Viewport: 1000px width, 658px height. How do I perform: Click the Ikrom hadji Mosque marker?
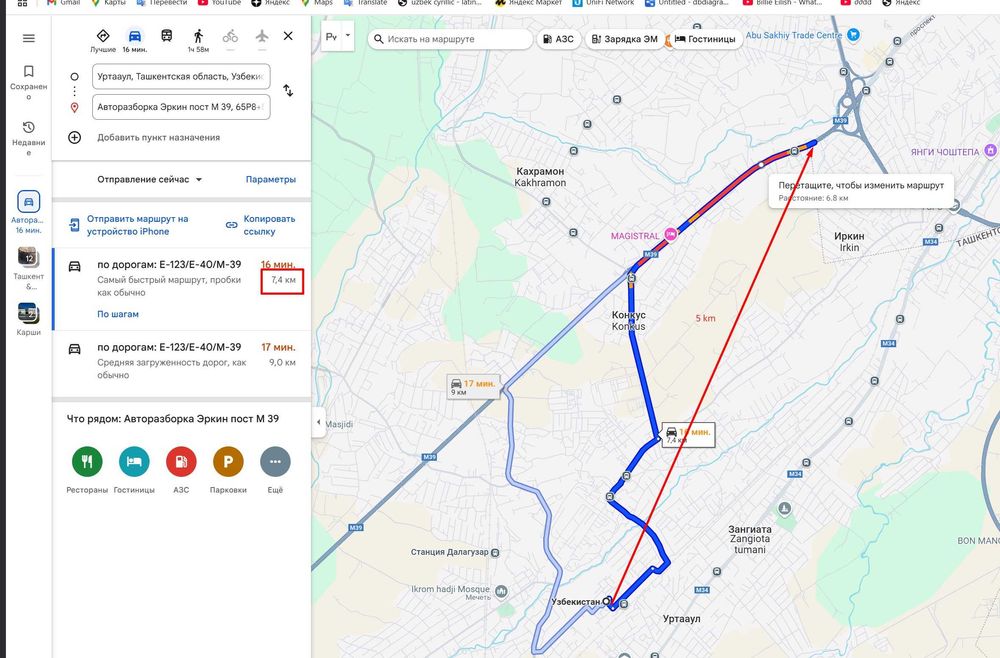[x=501, y=591]
